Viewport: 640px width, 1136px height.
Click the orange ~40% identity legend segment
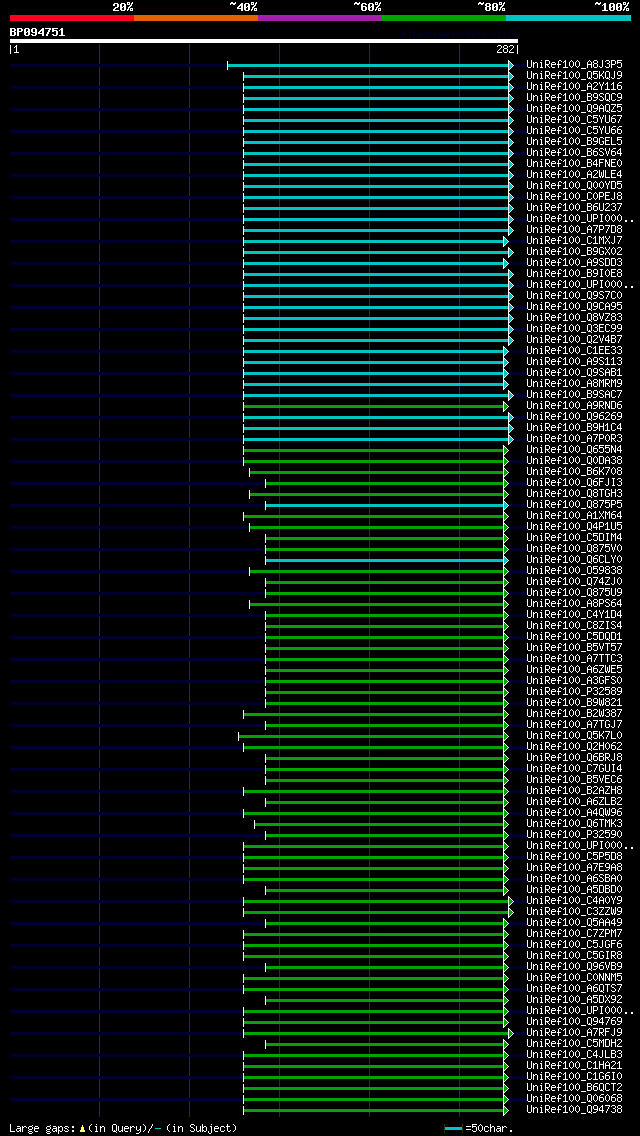(196, 17)
